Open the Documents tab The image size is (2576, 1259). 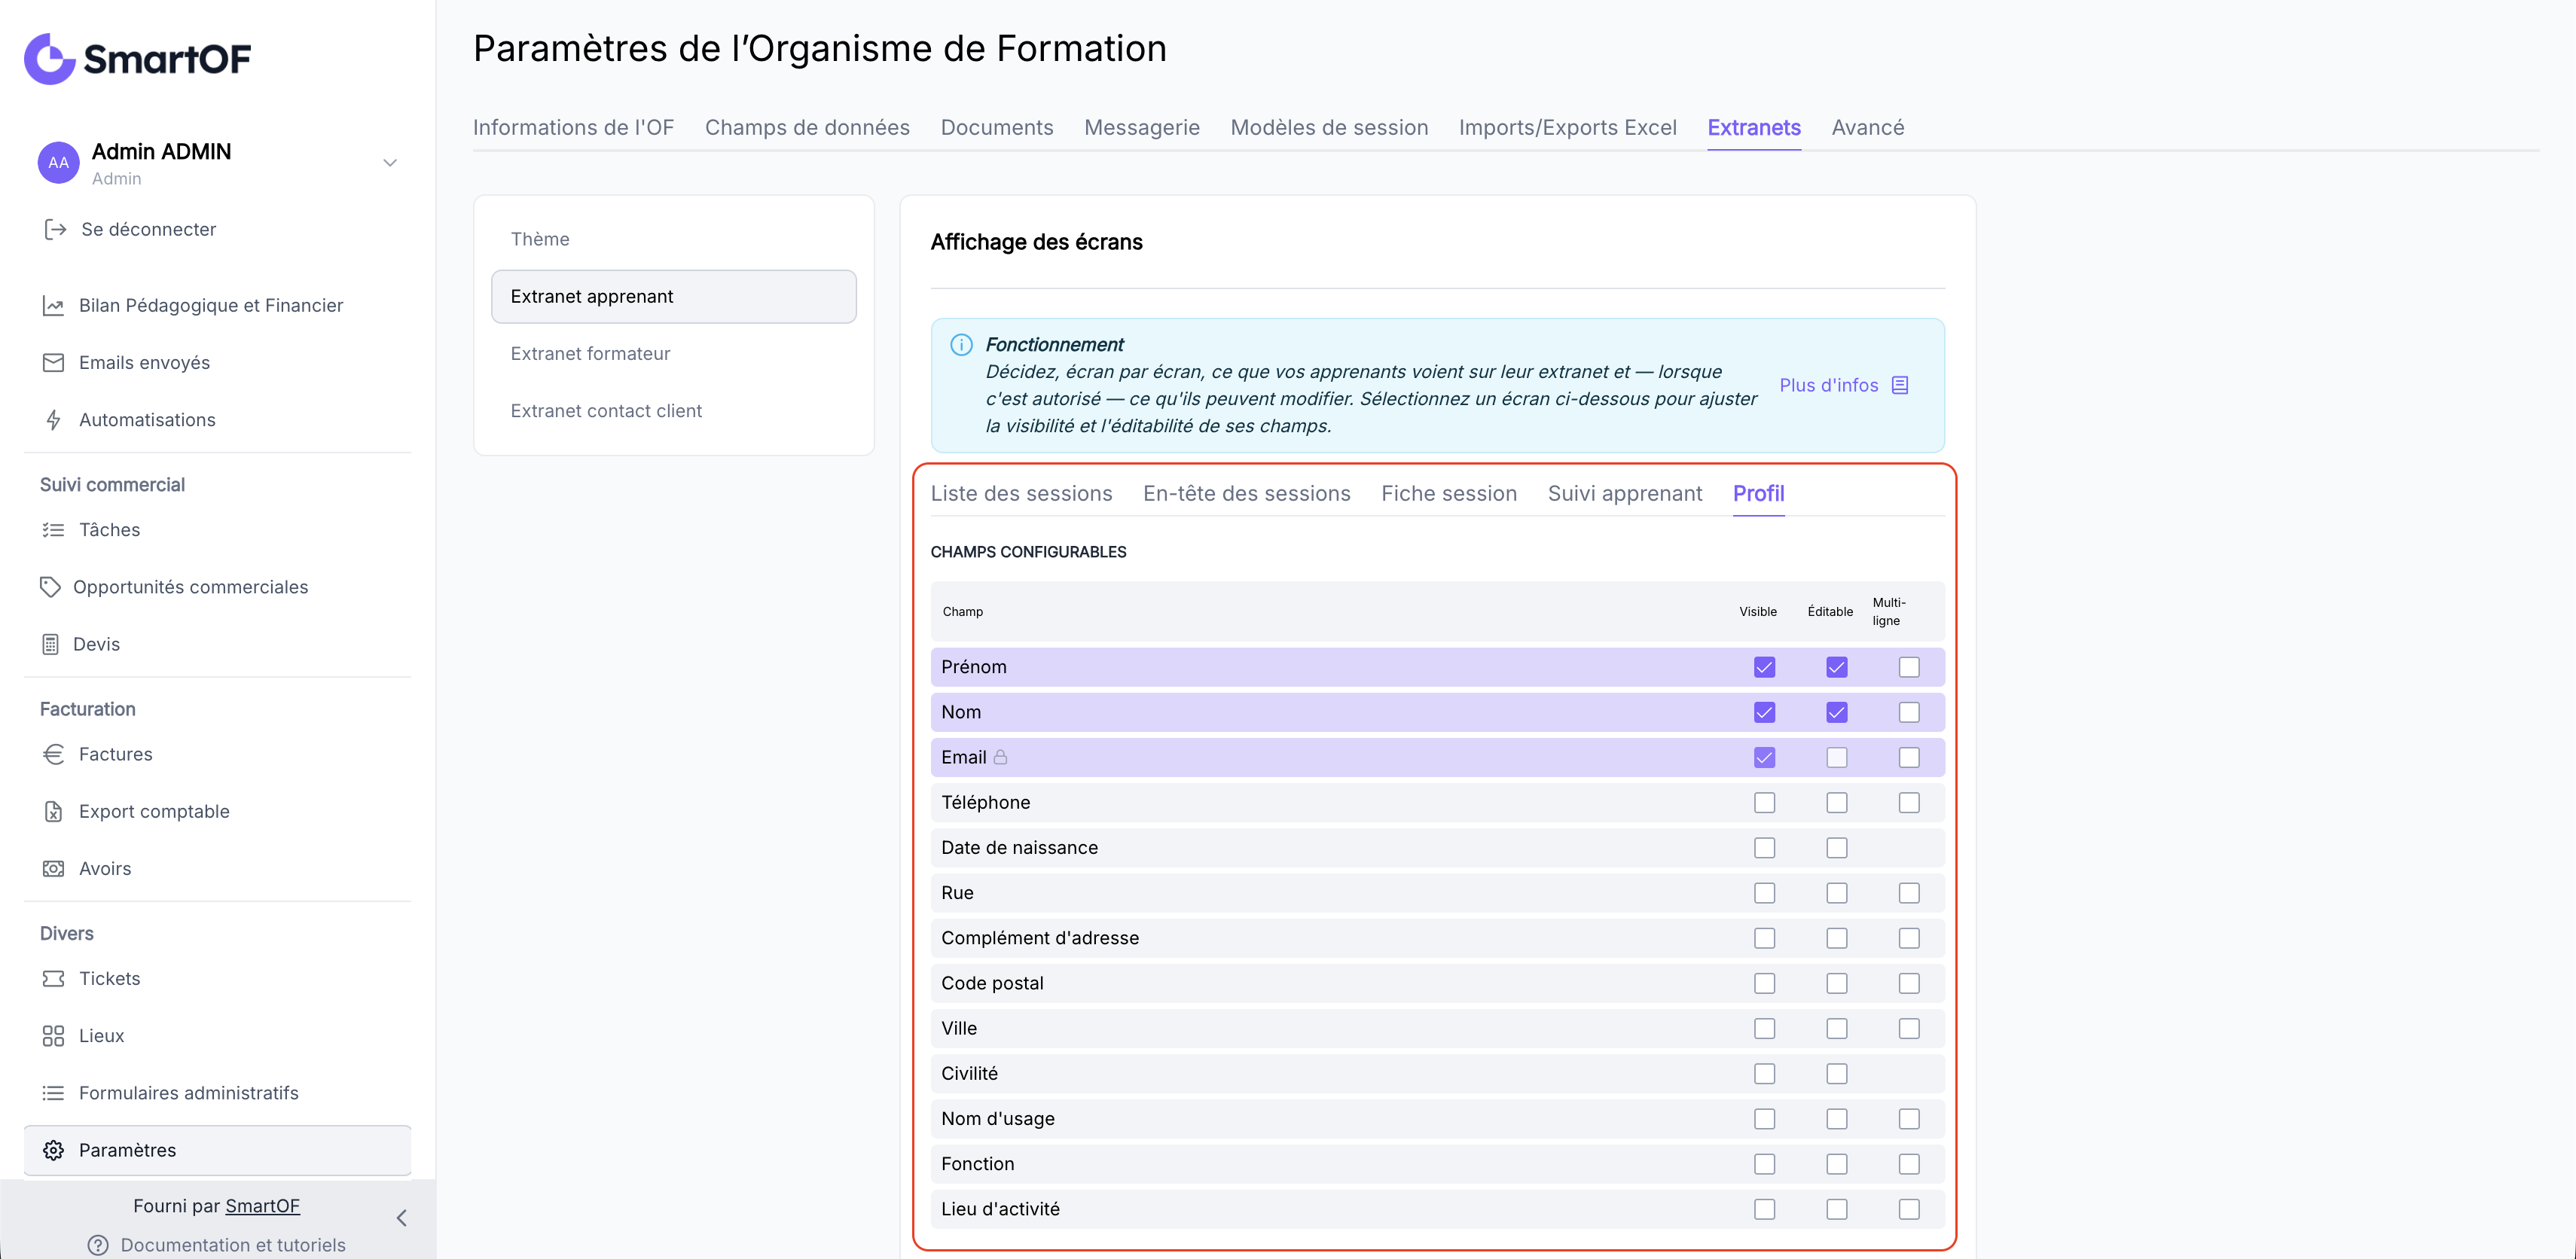996,127
